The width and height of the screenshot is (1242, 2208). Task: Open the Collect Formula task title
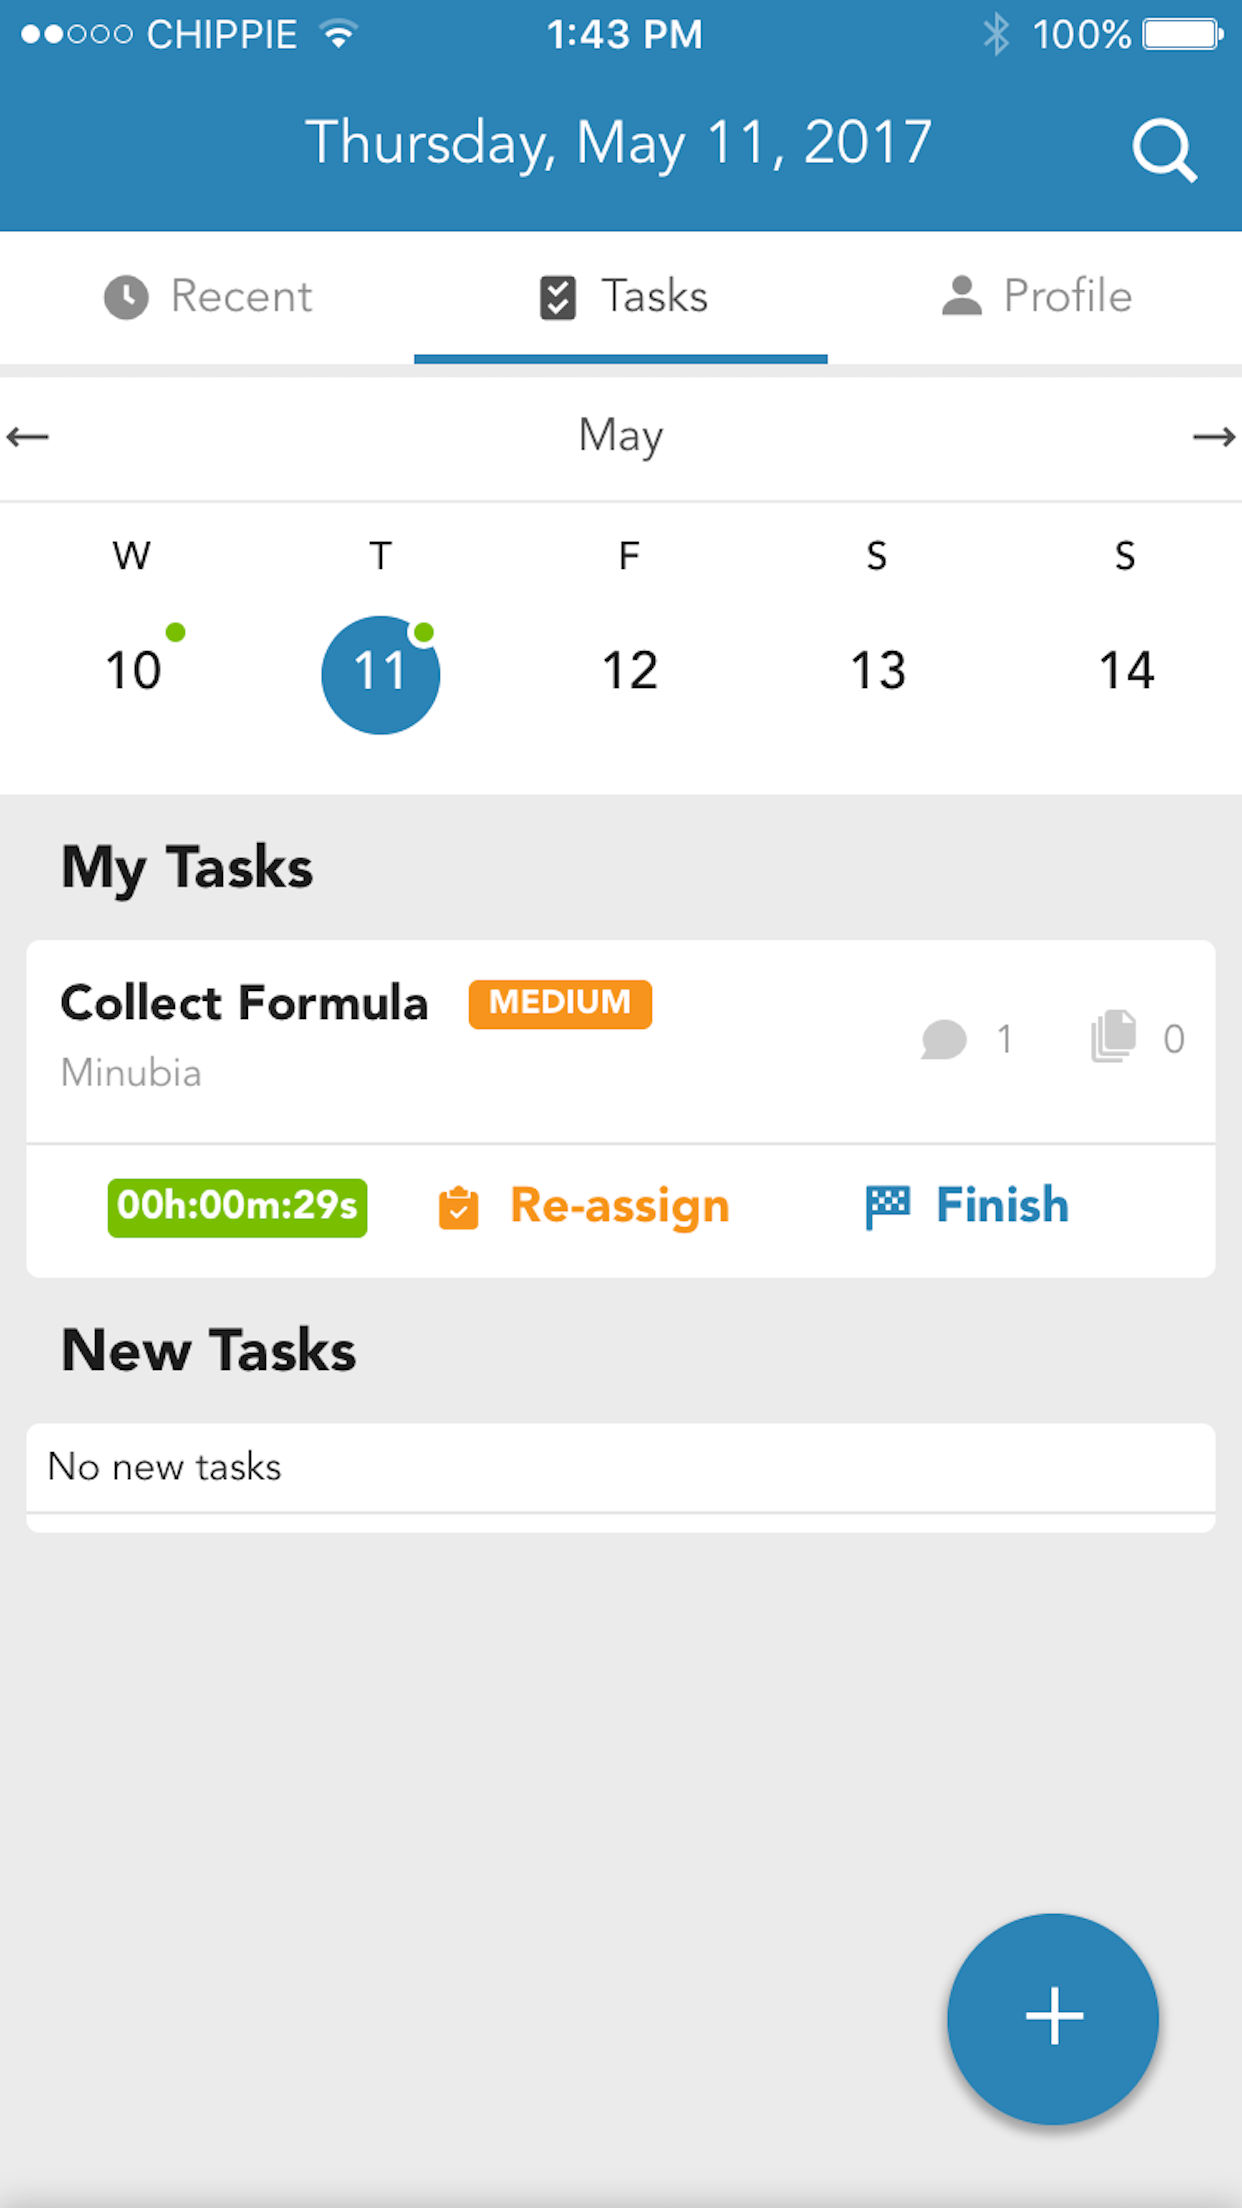pyautogui.click(x=244, y=1003)
